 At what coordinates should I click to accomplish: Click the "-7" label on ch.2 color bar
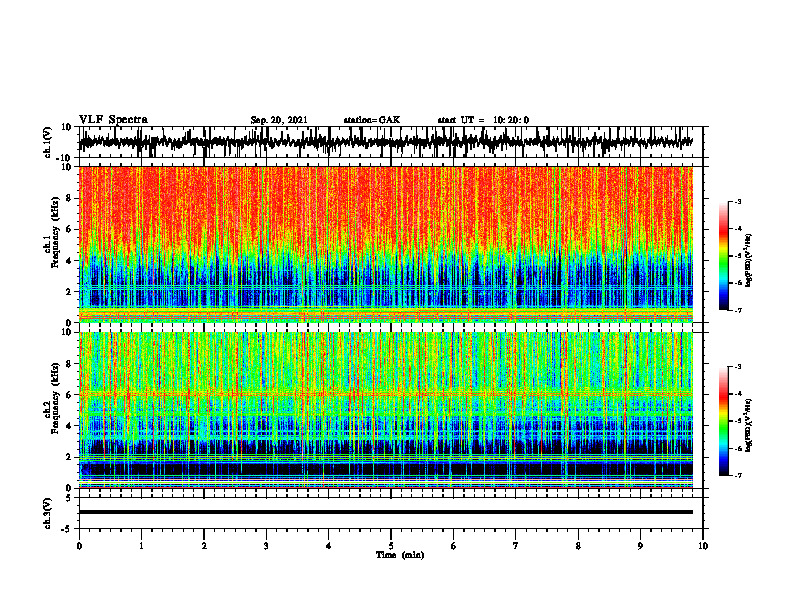pyautogui.click(x=738, y=475)
